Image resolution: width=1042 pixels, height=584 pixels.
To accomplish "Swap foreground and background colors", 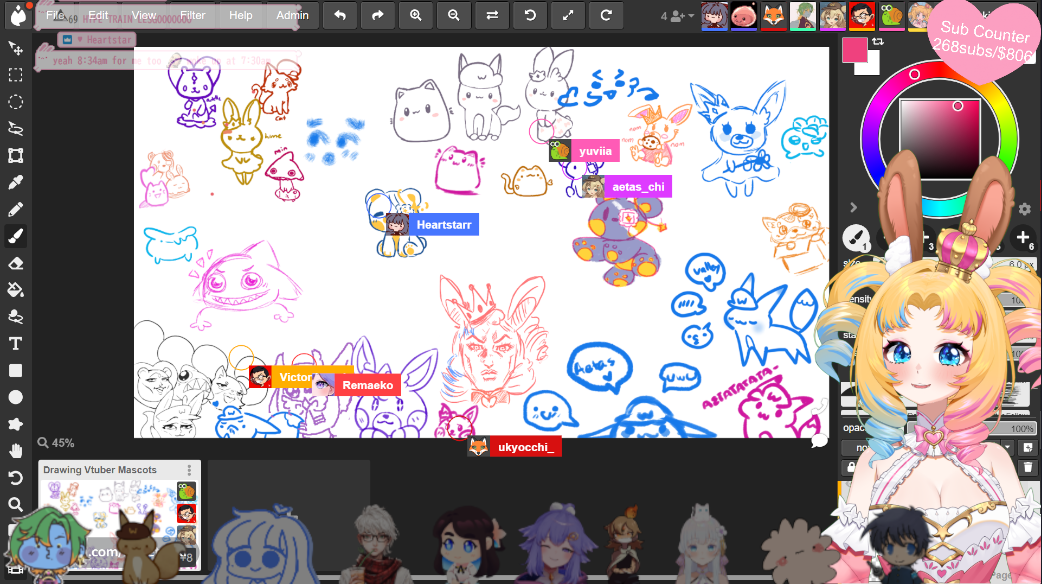I will click(877, 42).
